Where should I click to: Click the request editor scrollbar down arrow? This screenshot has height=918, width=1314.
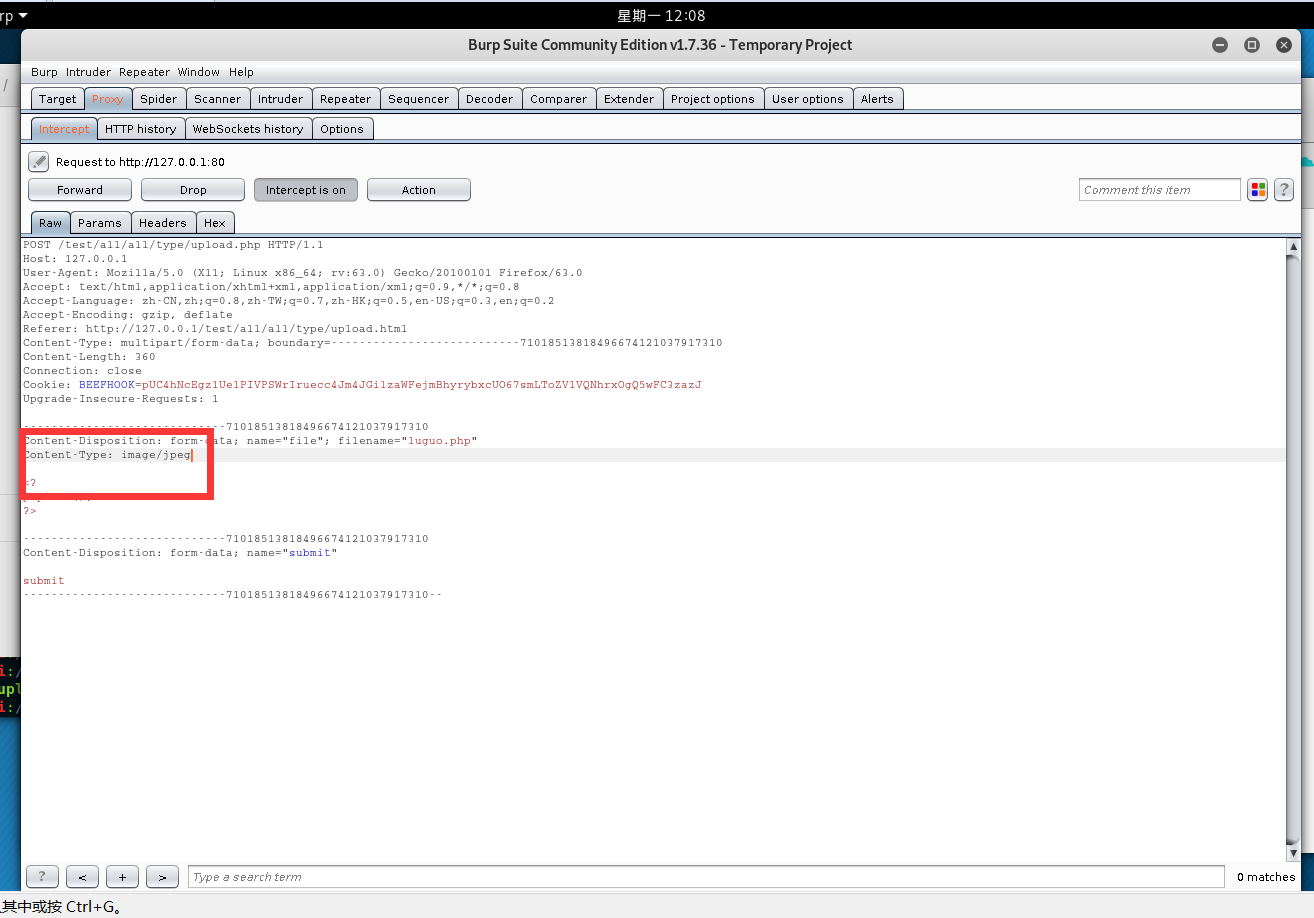(x=1293, y=853)
